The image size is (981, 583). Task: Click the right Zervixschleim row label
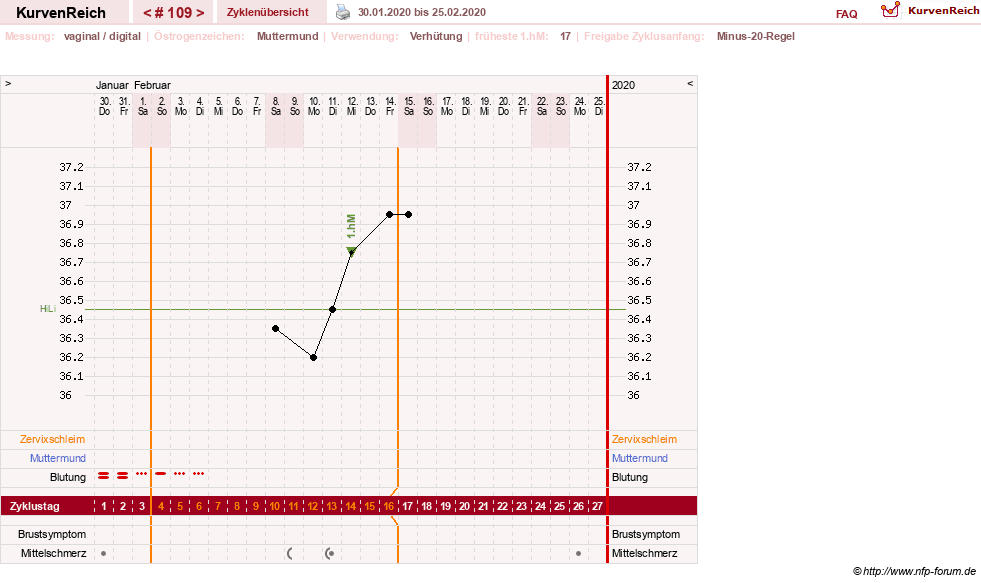tap(644, 439)
